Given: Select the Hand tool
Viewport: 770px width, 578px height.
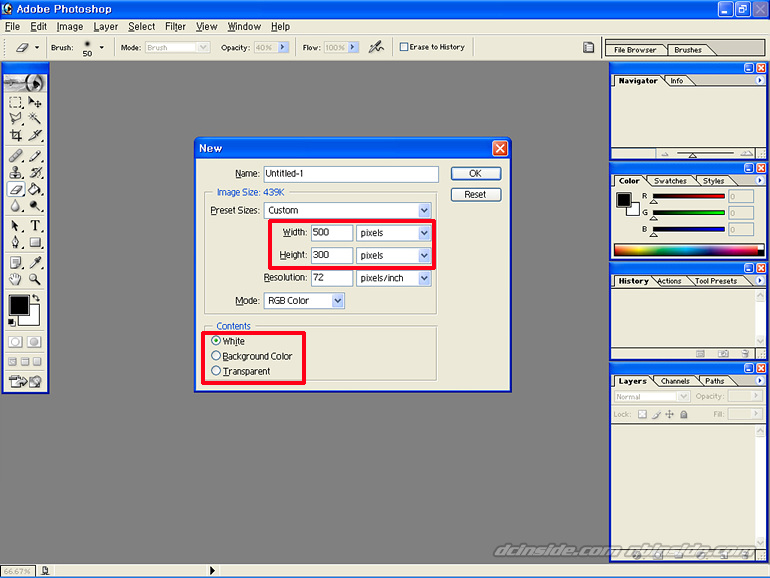Looking at the screenshot, I should [16, 279].
